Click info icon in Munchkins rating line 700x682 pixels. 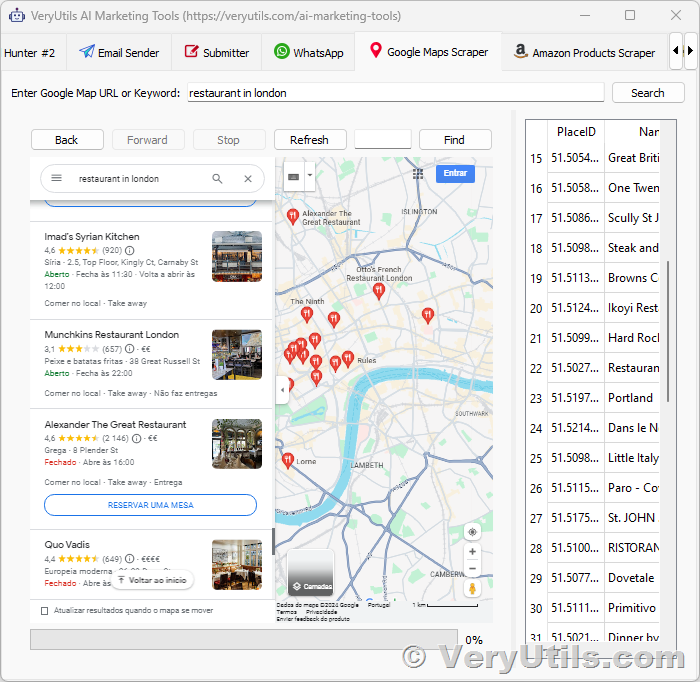(x=129, y=349)
